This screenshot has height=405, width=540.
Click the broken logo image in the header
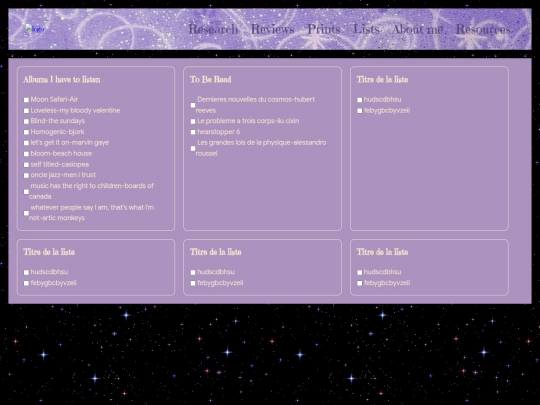(35, 29)
